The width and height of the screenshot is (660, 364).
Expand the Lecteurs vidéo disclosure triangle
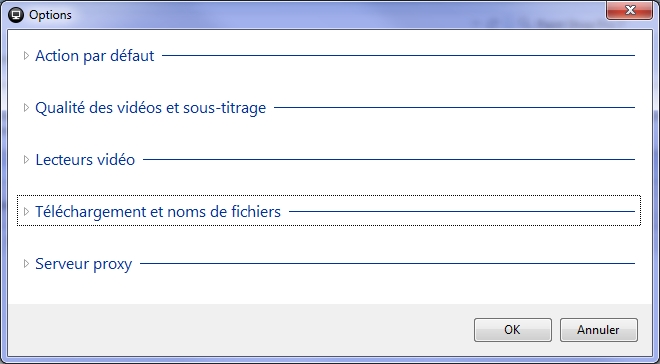[26, 159]
